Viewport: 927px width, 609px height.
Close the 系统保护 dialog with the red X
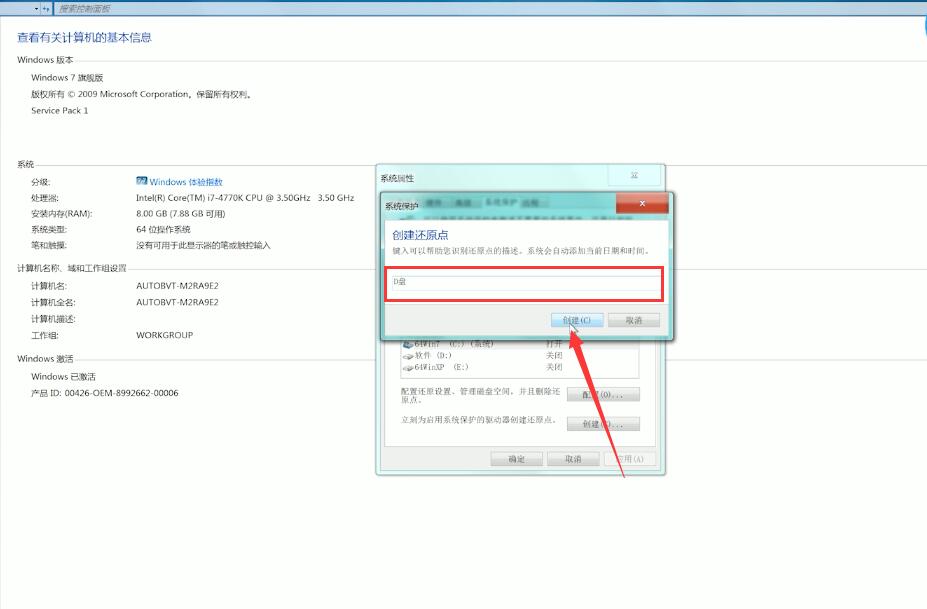(x=642, y=203)
